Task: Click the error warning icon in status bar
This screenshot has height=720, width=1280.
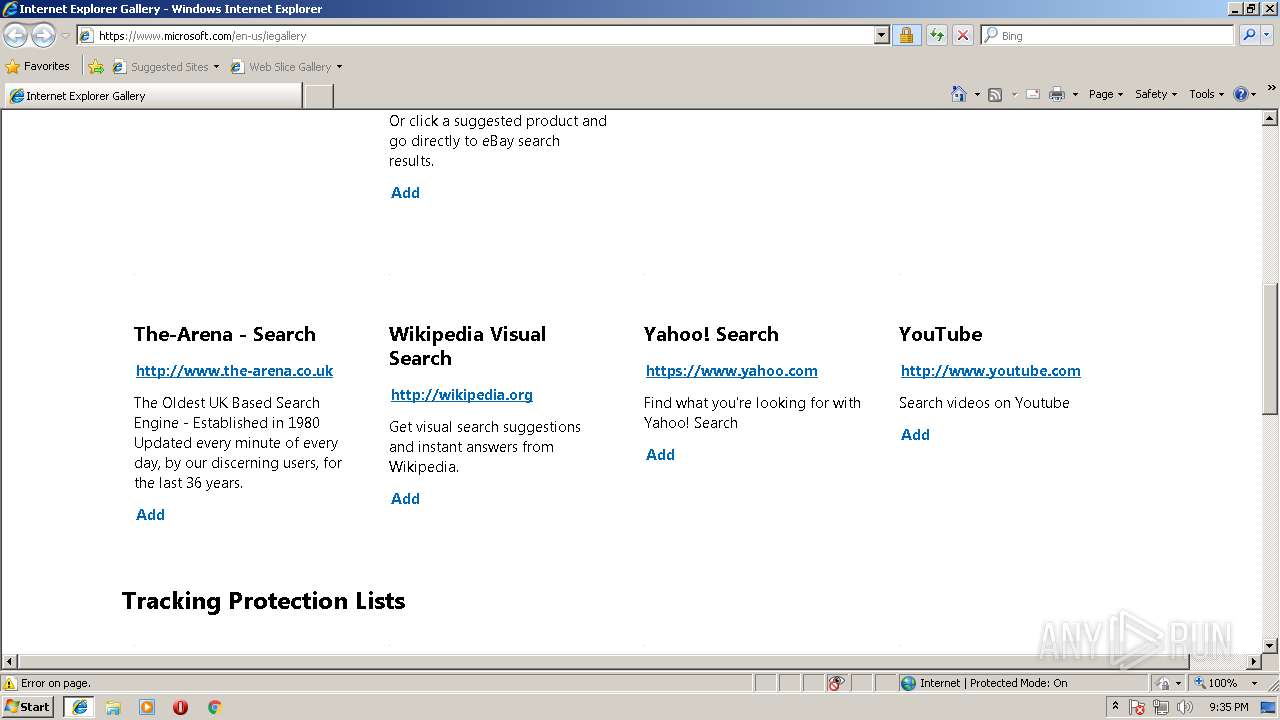Action: pyautogui.click(x=10, y=683)
